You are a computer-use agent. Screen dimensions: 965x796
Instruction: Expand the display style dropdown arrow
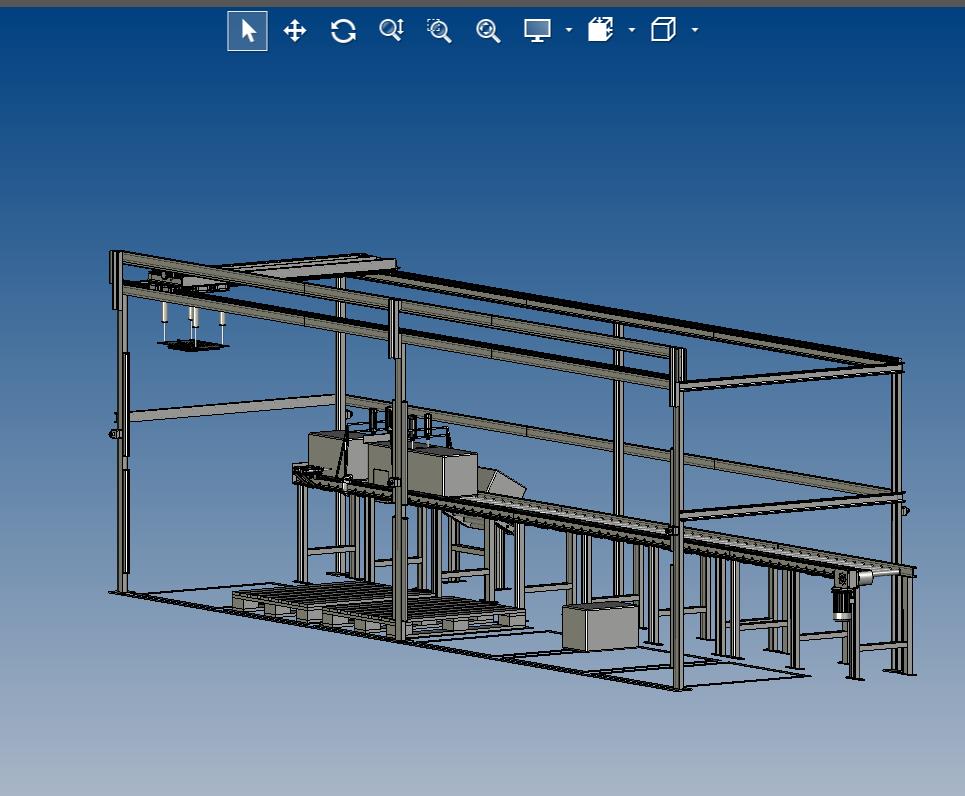569,30
